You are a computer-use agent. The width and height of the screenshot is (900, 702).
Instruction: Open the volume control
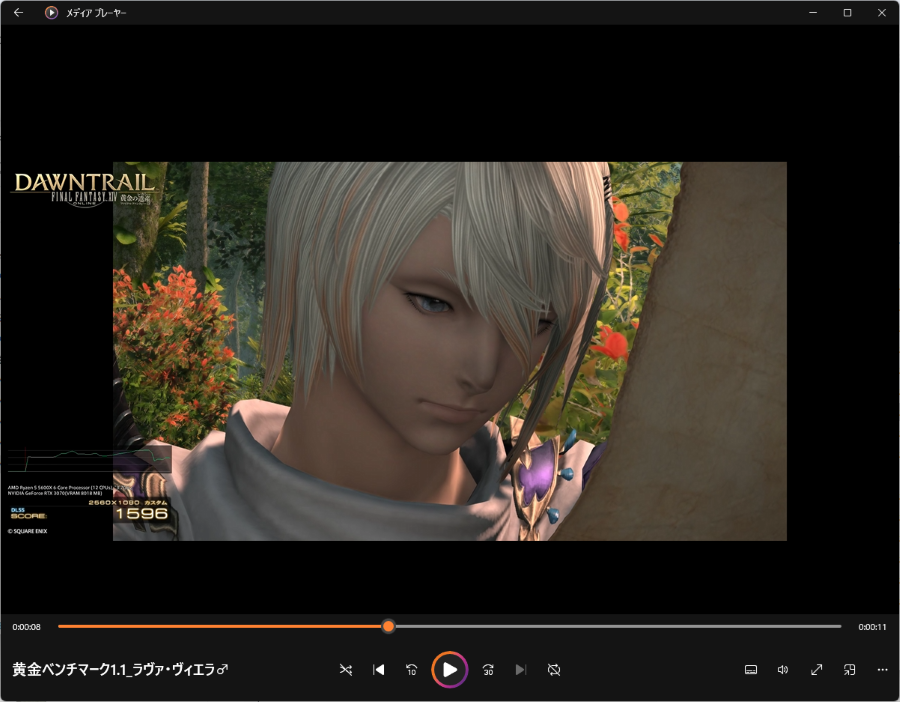click(783, 669)
